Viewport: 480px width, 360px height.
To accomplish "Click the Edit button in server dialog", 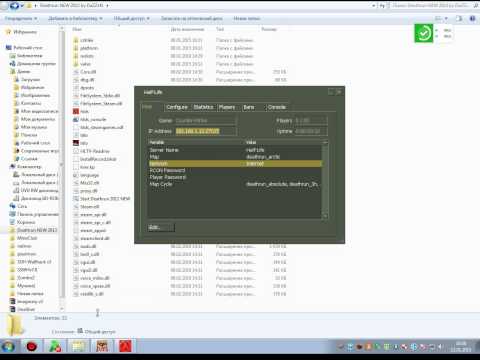I will 161,228.
